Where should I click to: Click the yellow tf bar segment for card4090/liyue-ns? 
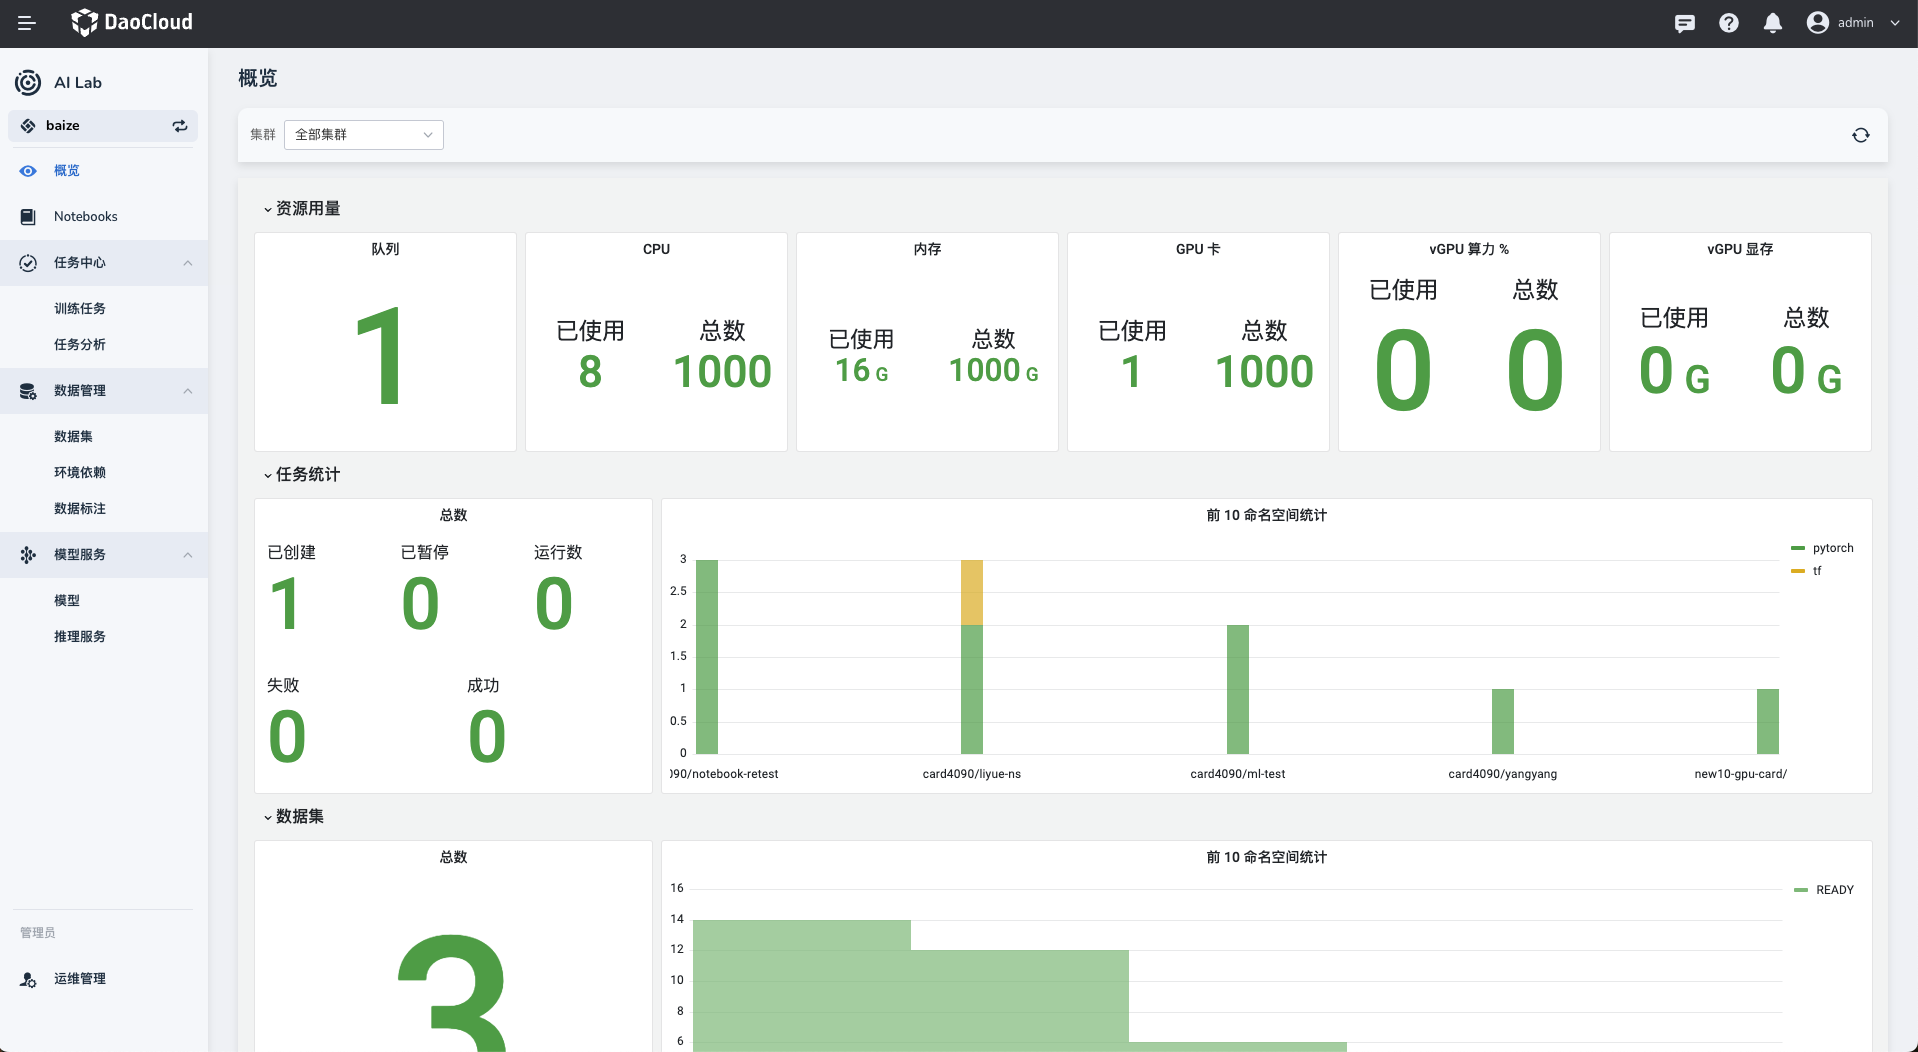pos(971,592)
